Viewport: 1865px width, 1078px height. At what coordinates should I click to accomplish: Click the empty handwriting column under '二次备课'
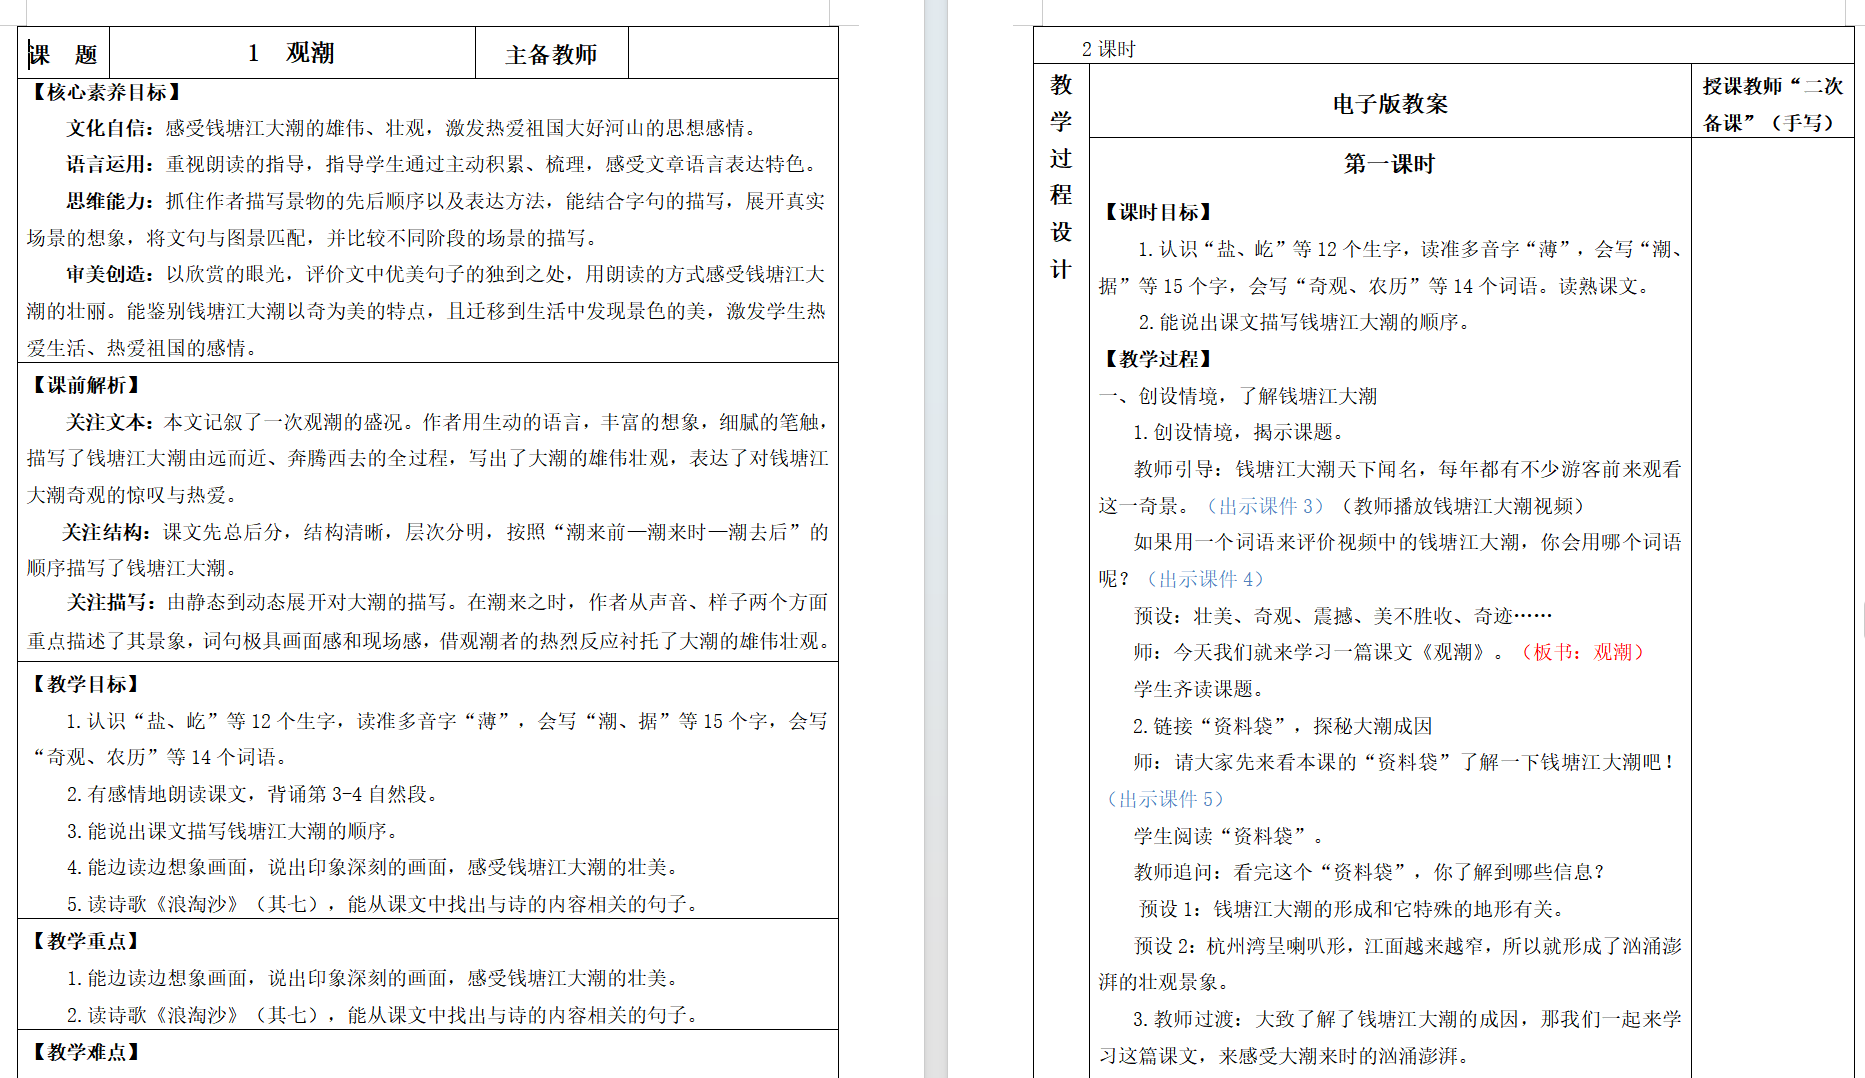1773,607
